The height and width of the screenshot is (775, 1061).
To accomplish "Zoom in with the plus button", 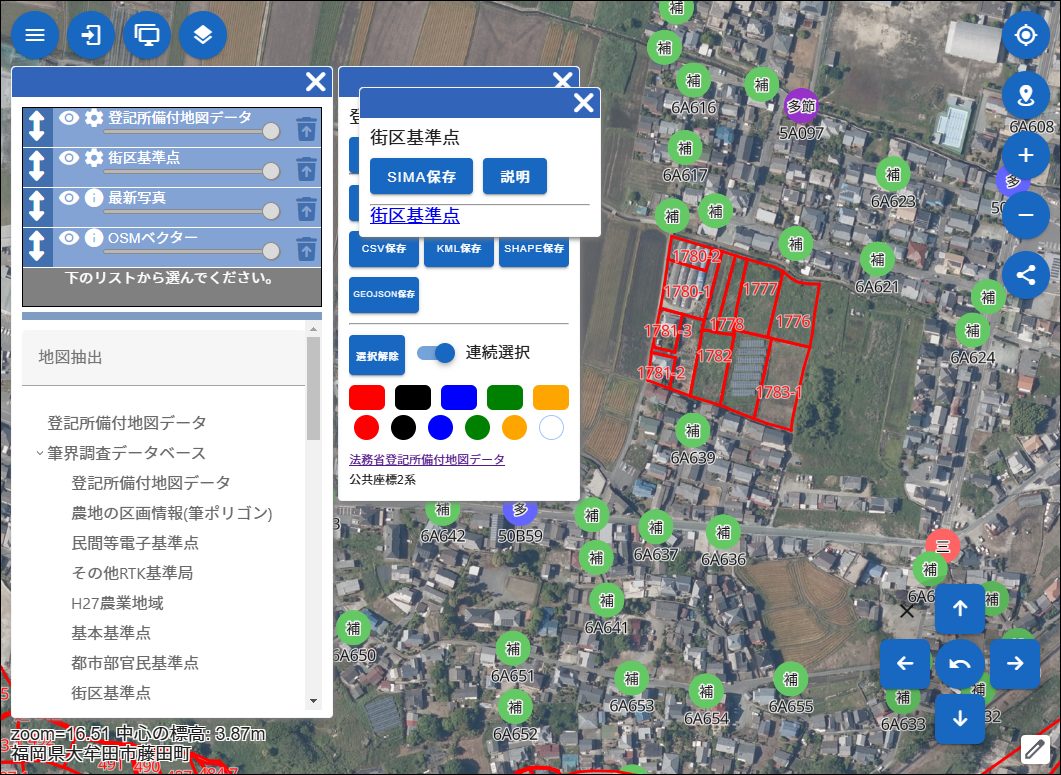I will click(x=1025, y=156).
